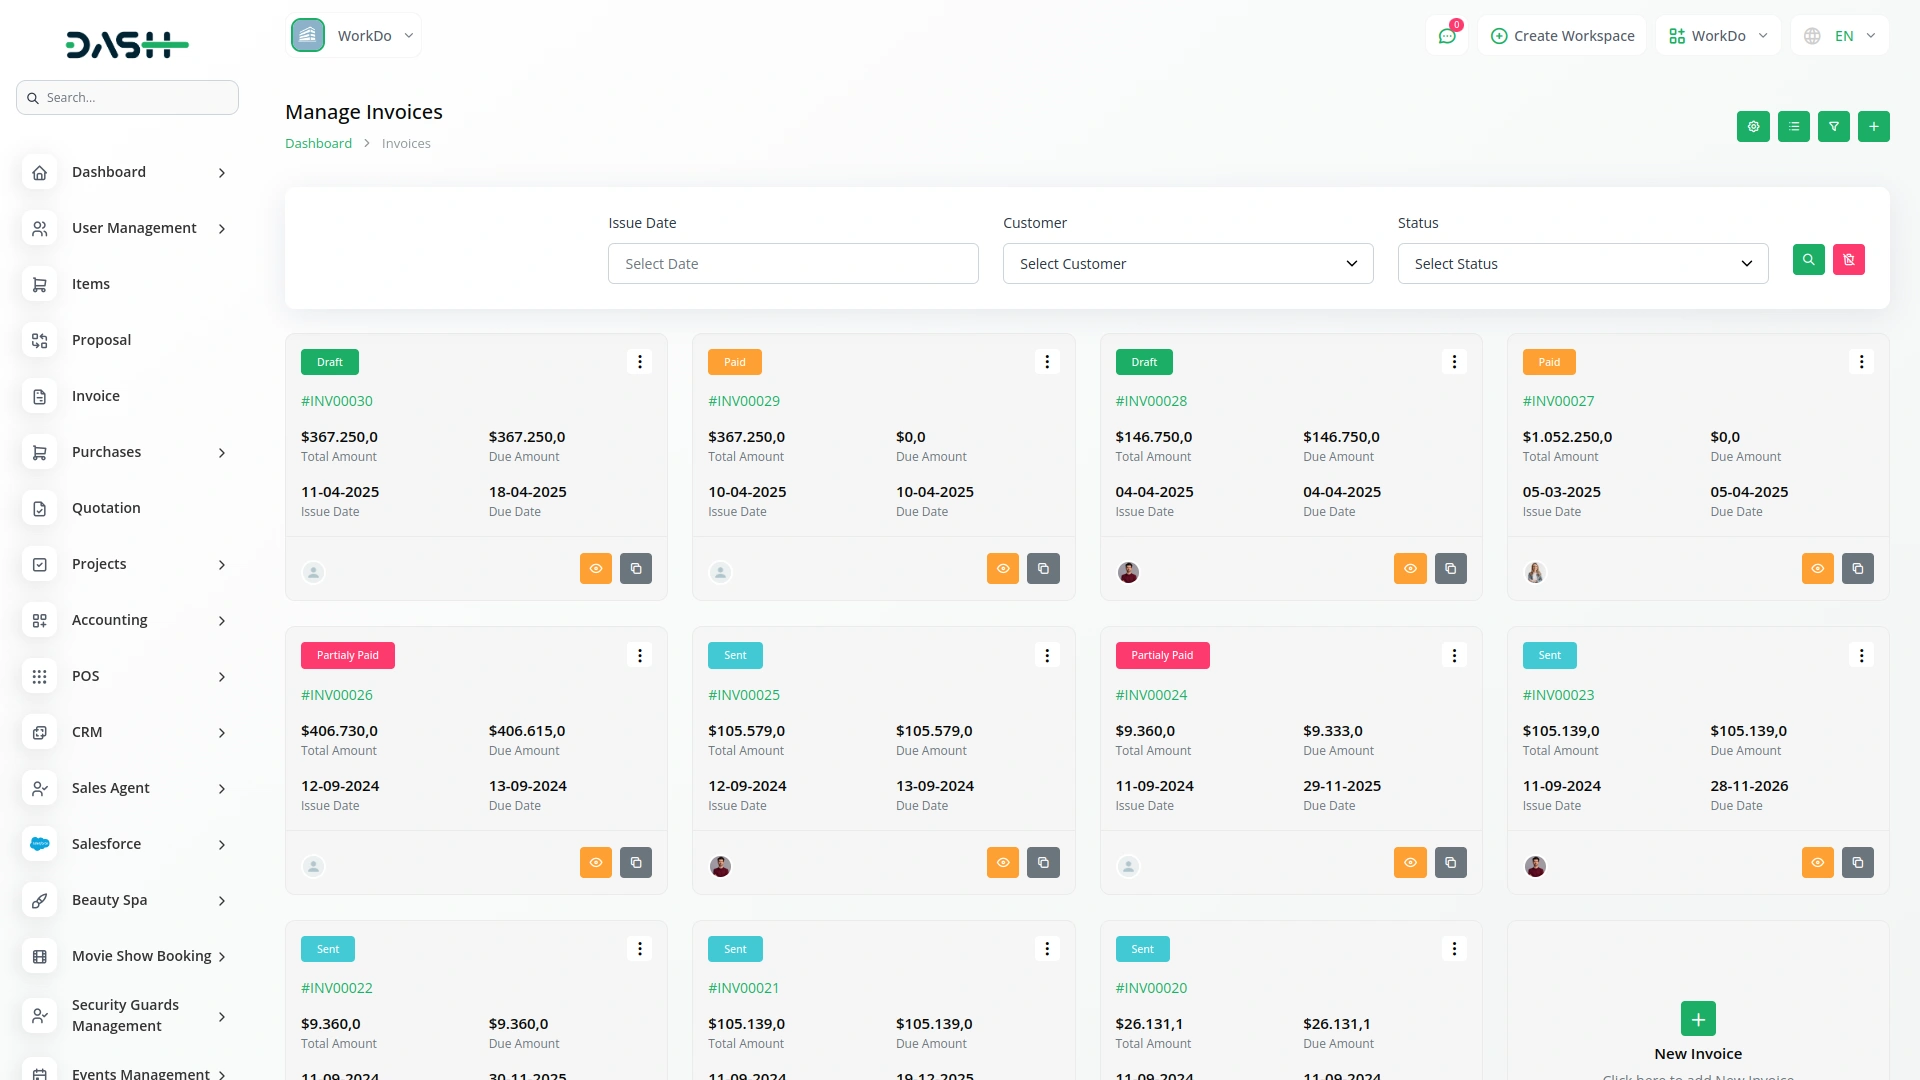Duplicate invoice #INV00030 via copy icon
The height and width of the screenshot is (1080, 1920).
pos(636,568)
